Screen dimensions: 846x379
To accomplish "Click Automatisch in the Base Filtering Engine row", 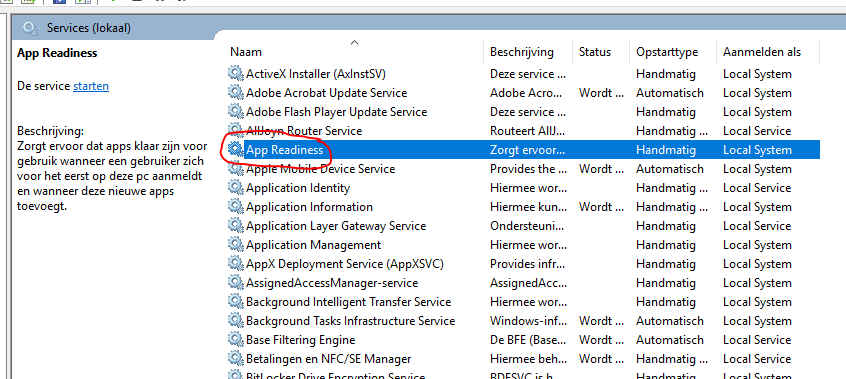I will coord(670,340).
